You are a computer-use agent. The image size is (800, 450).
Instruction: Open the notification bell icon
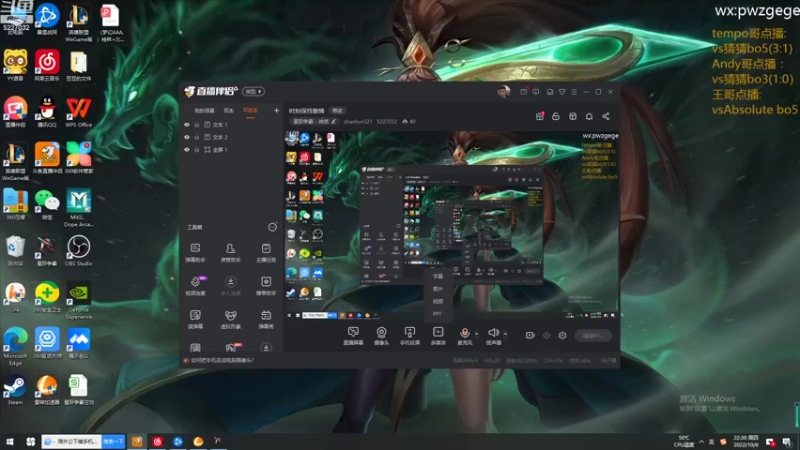pyautogui.click(x=589, y=116)
